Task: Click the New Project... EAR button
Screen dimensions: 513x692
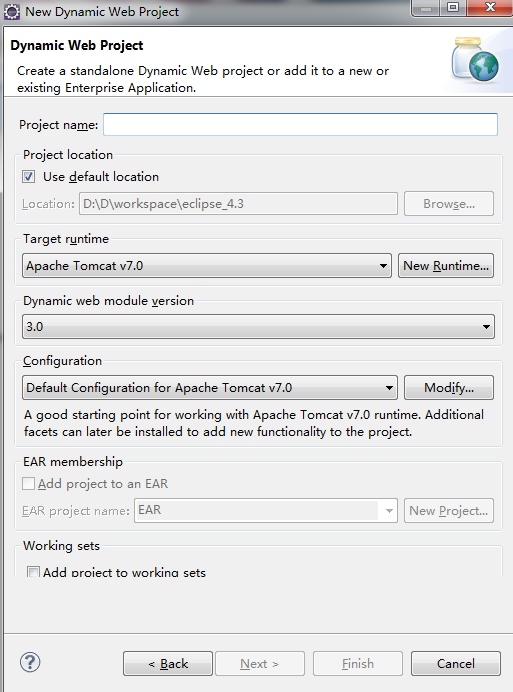Action: click(449, 511)
